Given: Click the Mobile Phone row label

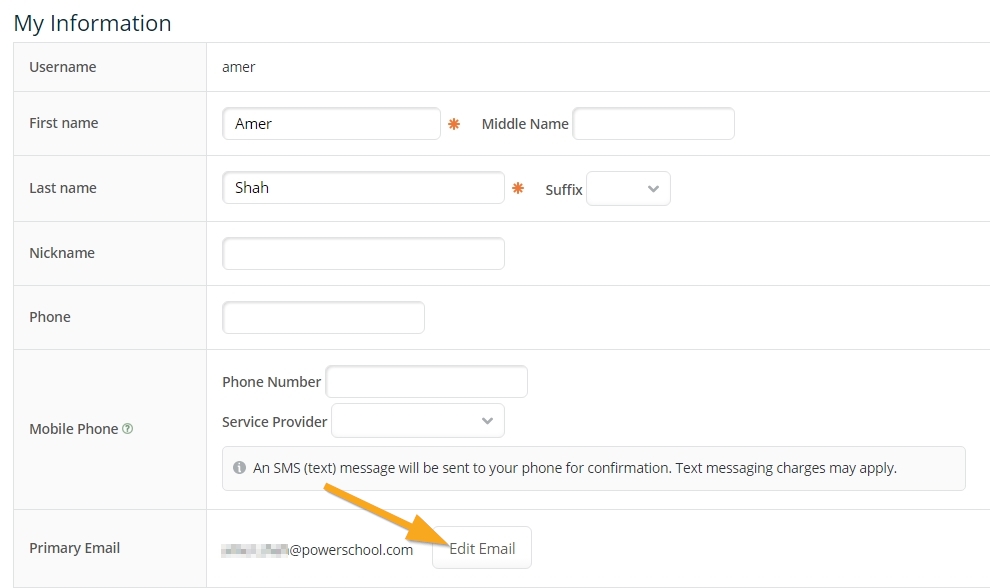Looking at the screenshot, I should point(73,429).
